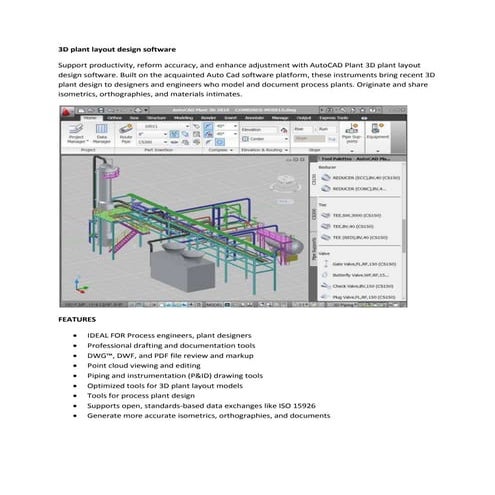Screen dimensions: 495x495
Task: Select the eccentric REDUCER (ECC) palette item
Action: click(360, 178)
